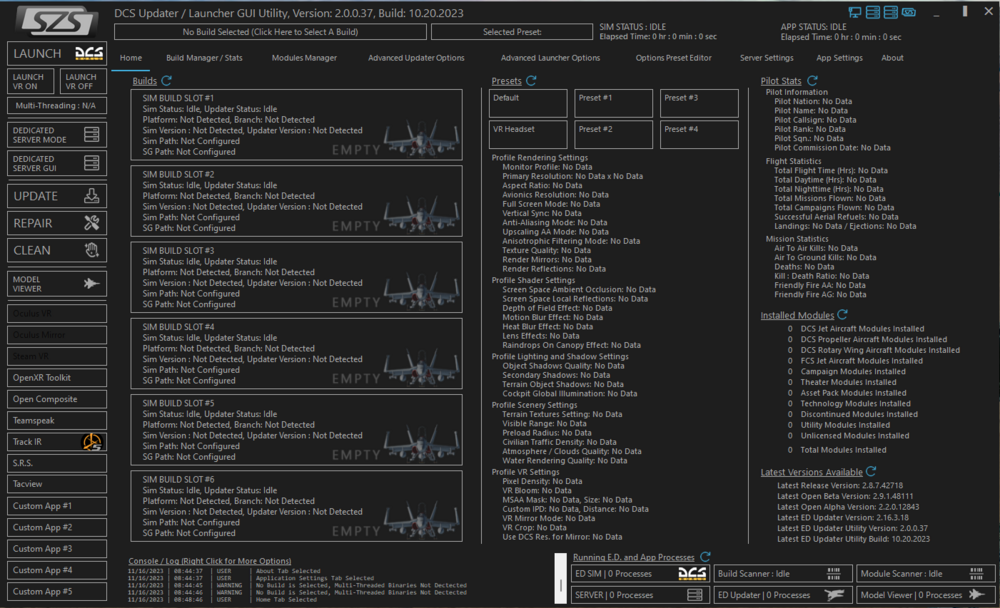
Task: Click SERVER processes indicator
Action: coord(640,595)
